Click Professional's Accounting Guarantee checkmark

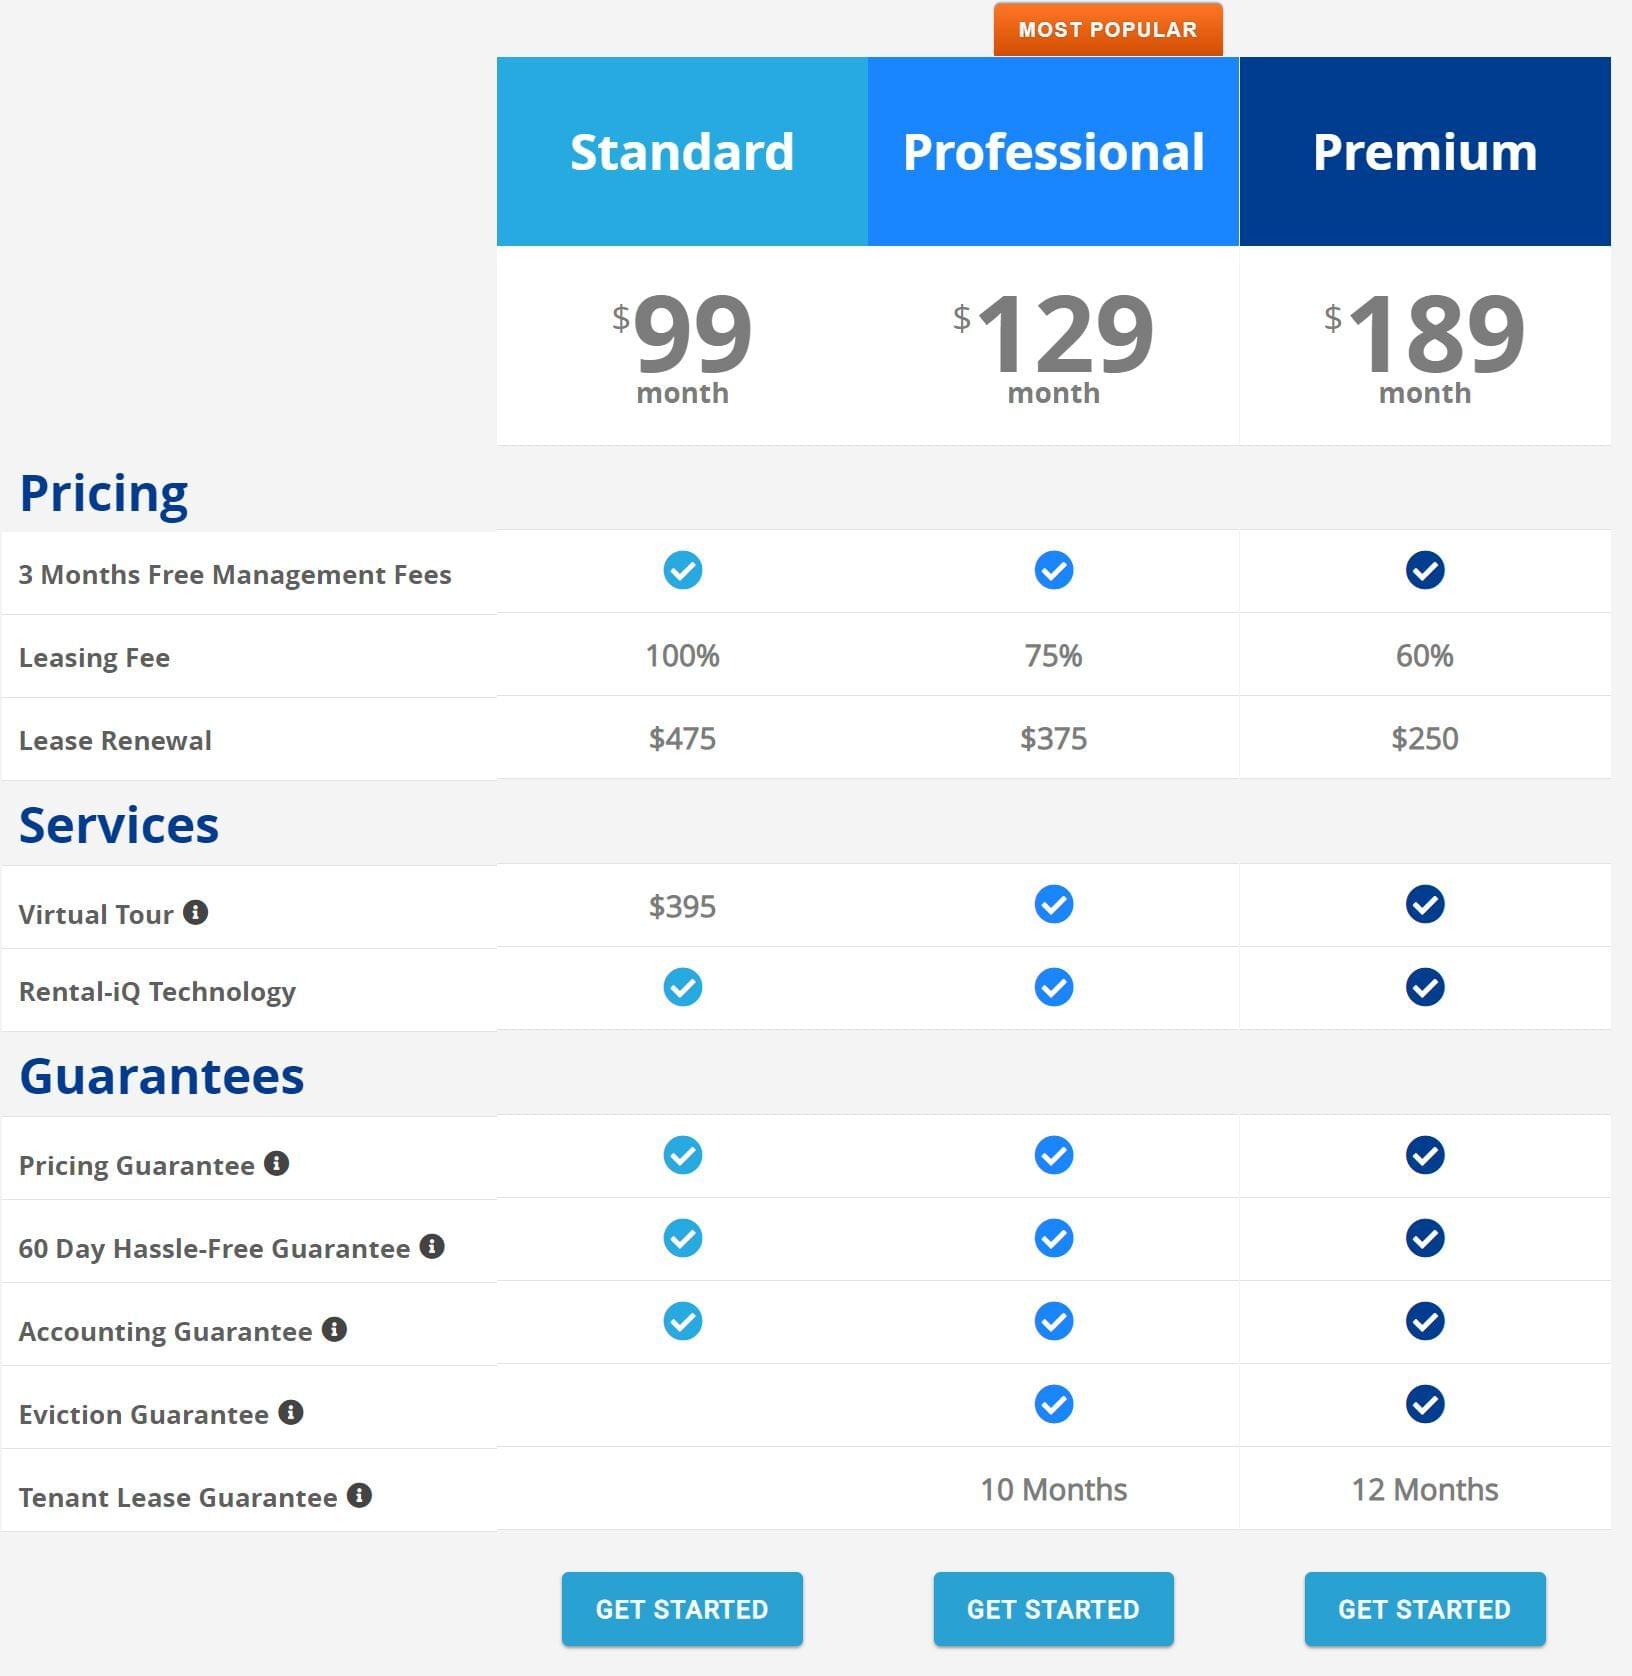pyautogui.click(x=1054, y=1321)
